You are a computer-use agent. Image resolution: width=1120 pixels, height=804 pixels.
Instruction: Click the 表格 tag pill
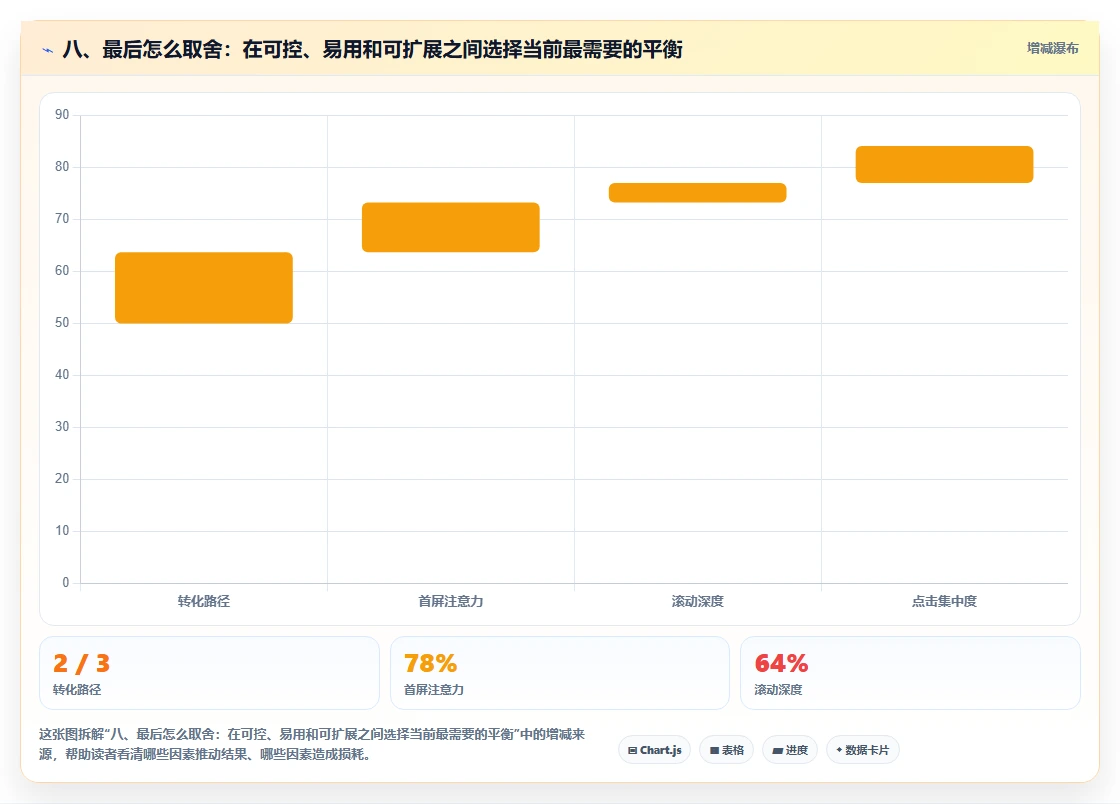pyautogui.click(x=726, y=750)
